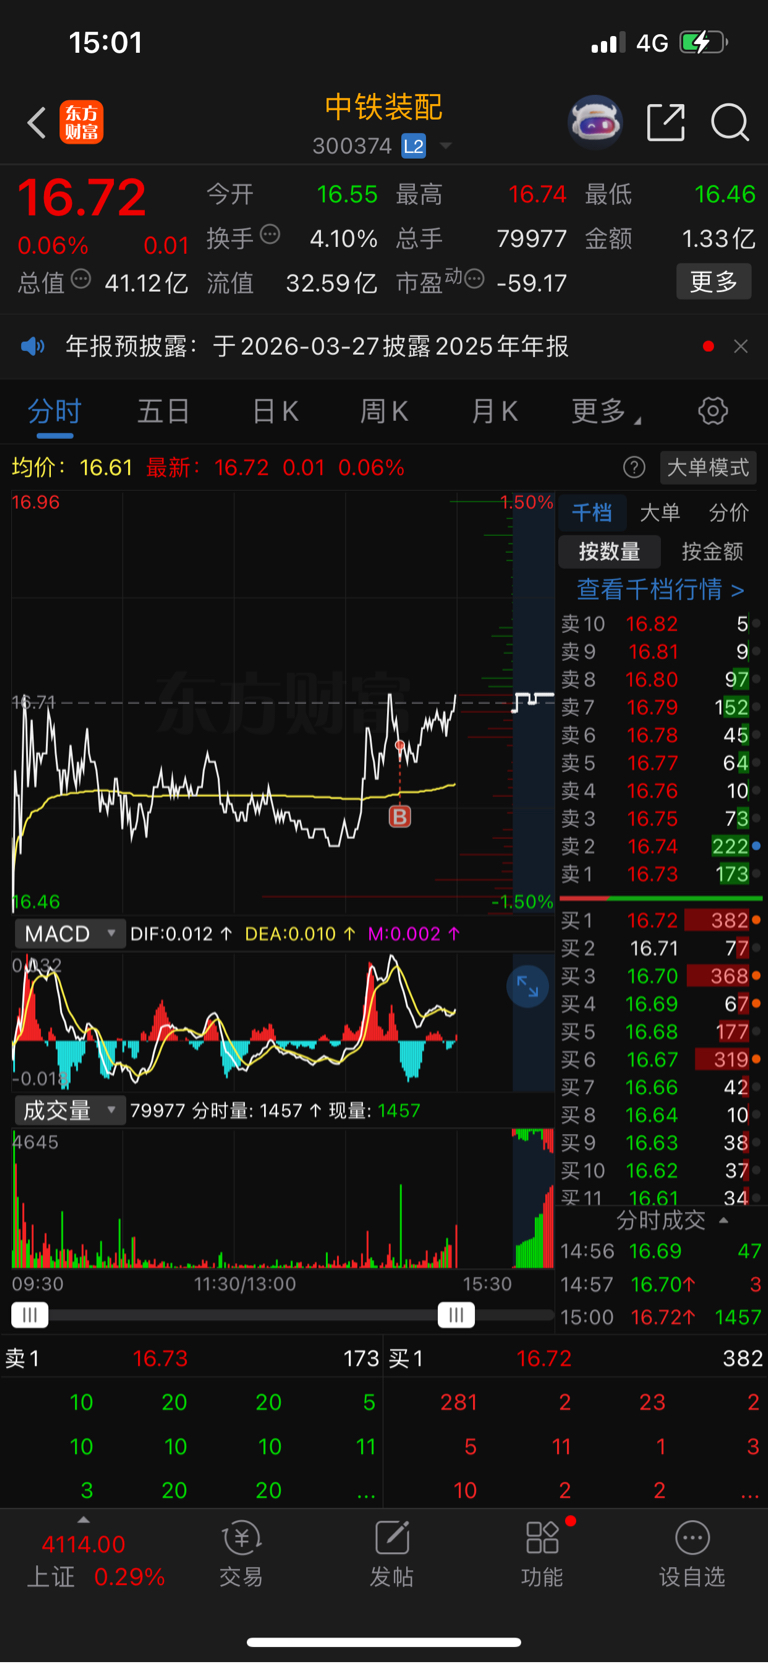This screenshot has width=768, height=1663.
Task: Tap the 卖2 16.74 order row
Action: [x=661, y=846]
